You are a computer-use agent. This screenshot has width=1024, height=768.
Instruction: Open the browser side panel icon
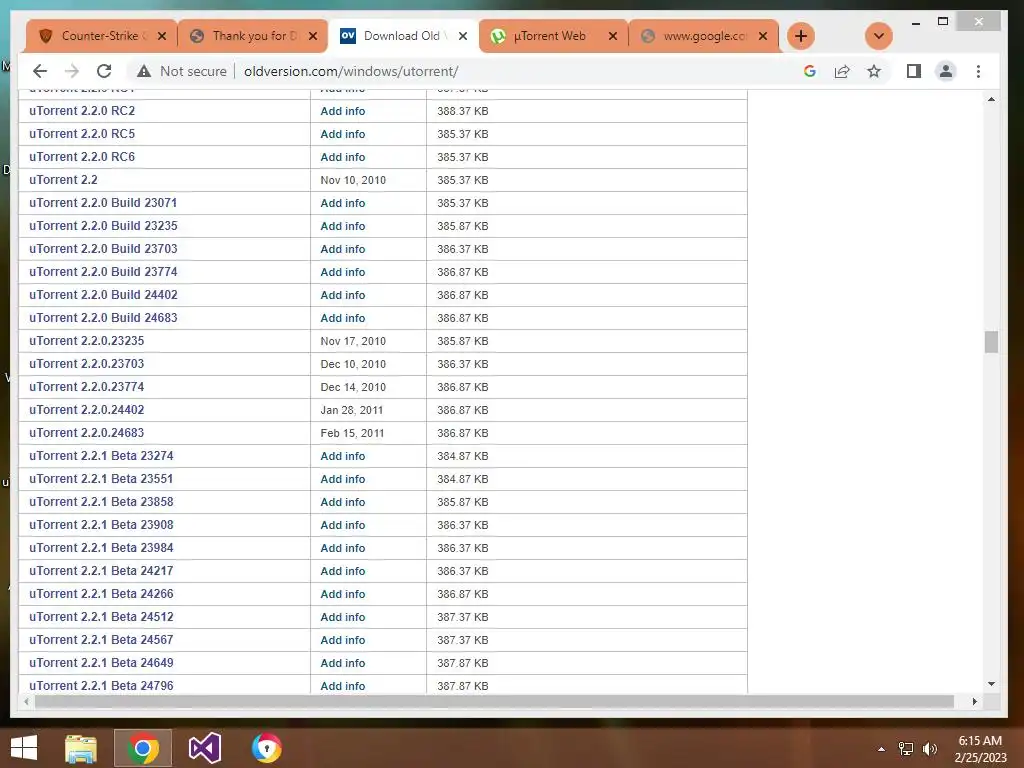point(914,71)
